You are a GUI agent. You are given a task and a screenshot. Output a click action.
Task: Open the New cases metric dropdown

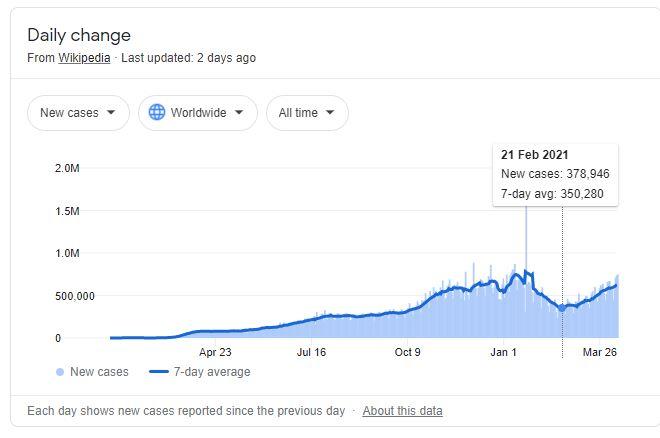coord(78,113)
